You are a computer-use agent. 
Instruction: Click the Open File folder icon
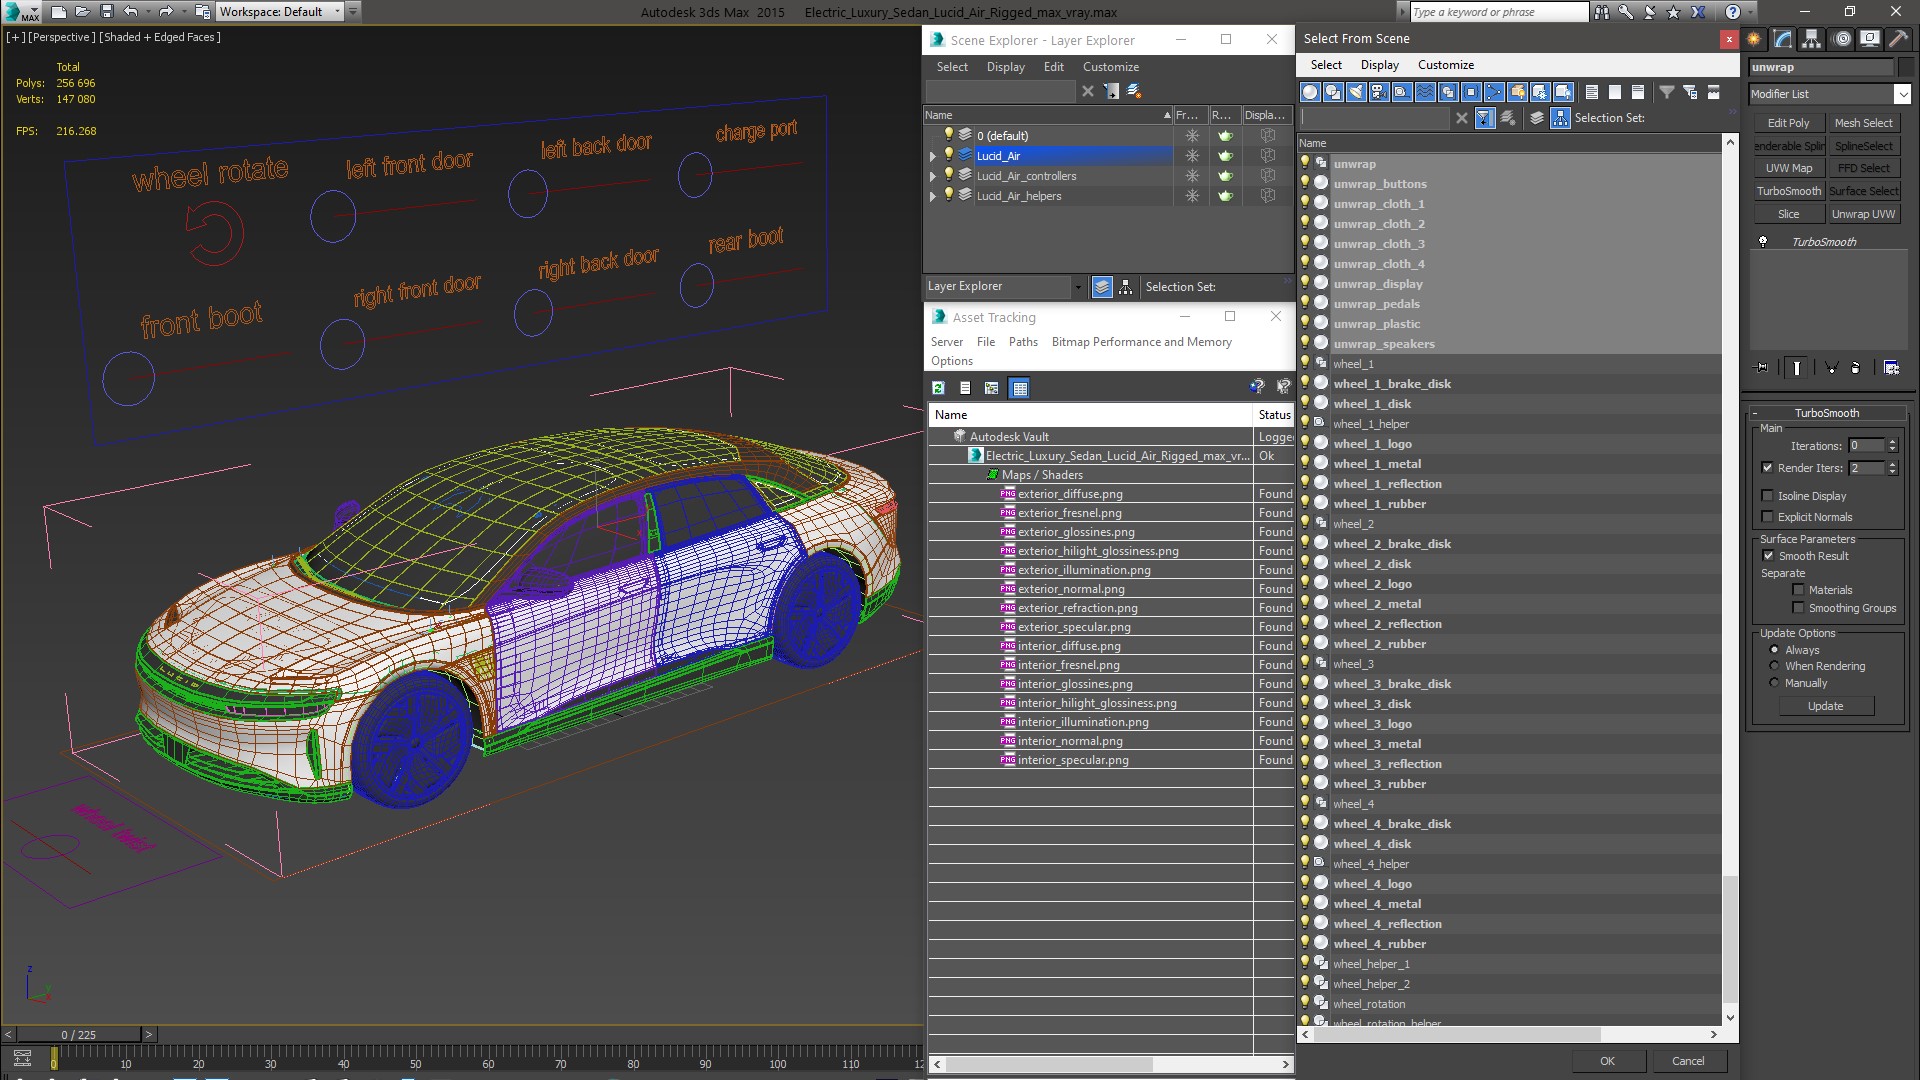coord(83,12)
